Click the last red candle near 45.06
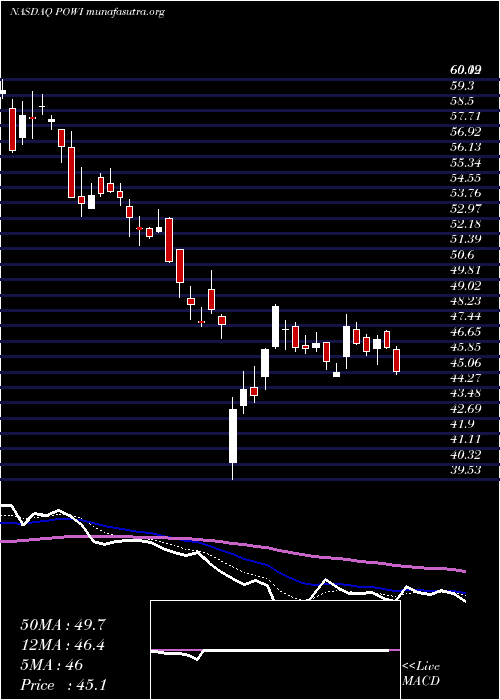Image resolution: width=500 pixels, height=700 pixels. click(x=396, y=360)
